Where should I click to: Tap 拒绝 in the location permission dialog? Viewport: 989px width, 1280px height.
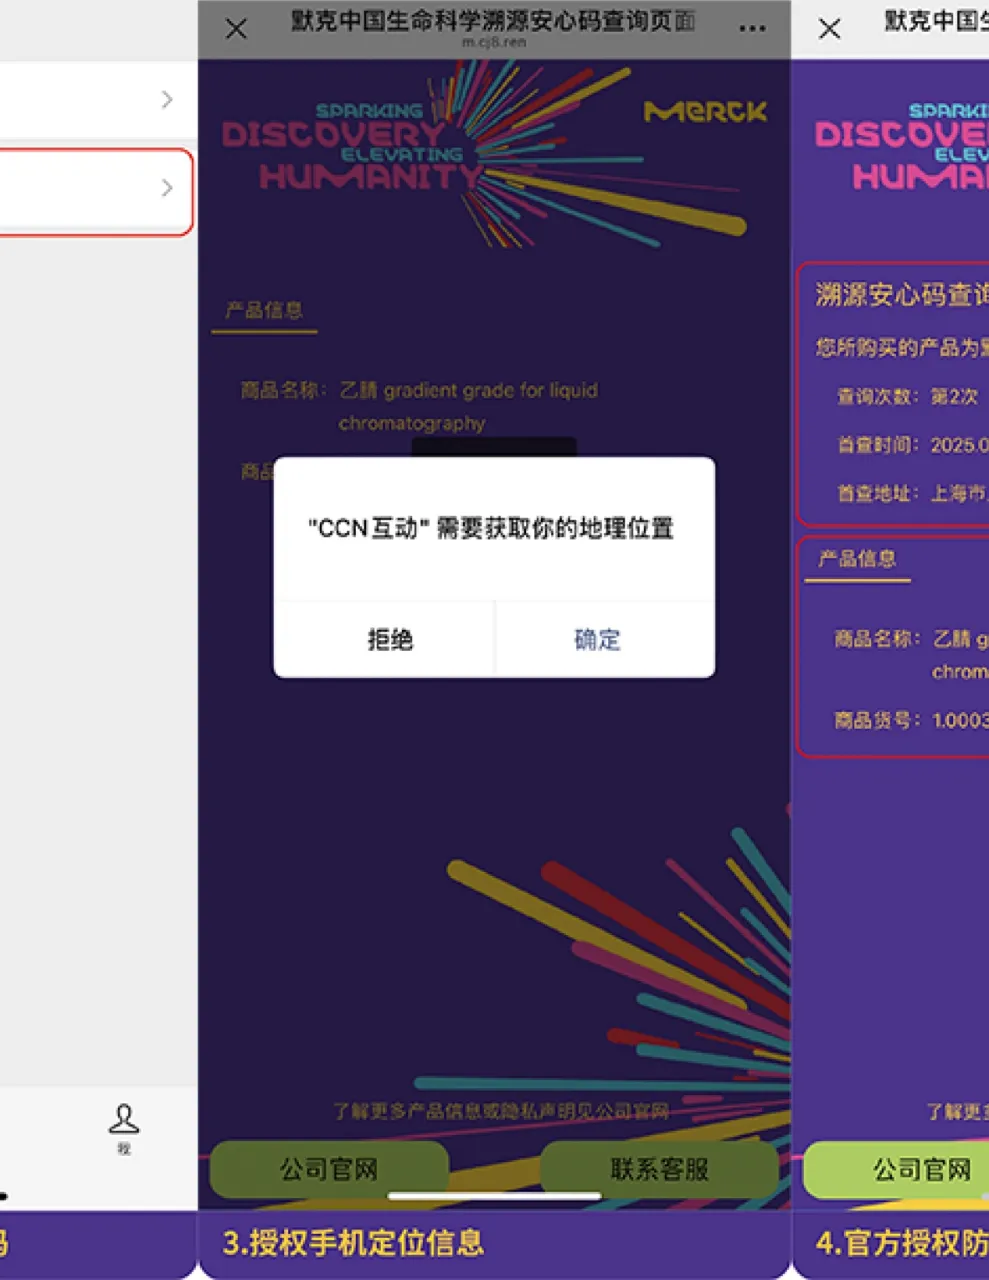point(389,640)
